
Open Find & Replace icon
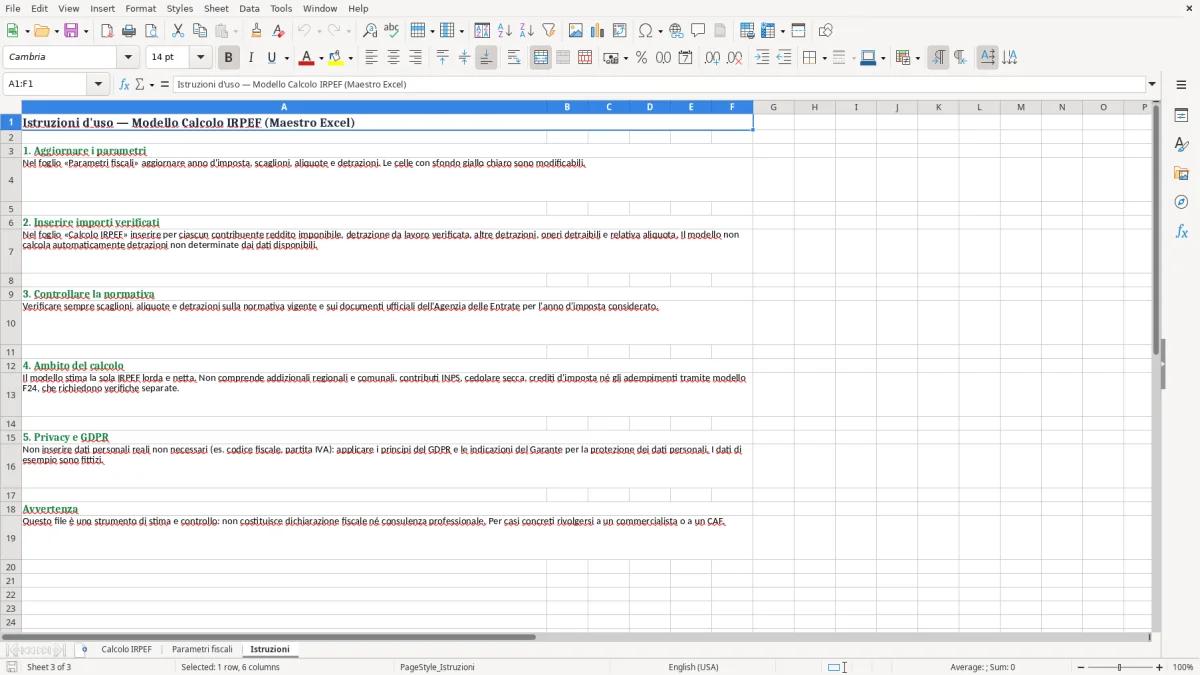click(370, 31)
